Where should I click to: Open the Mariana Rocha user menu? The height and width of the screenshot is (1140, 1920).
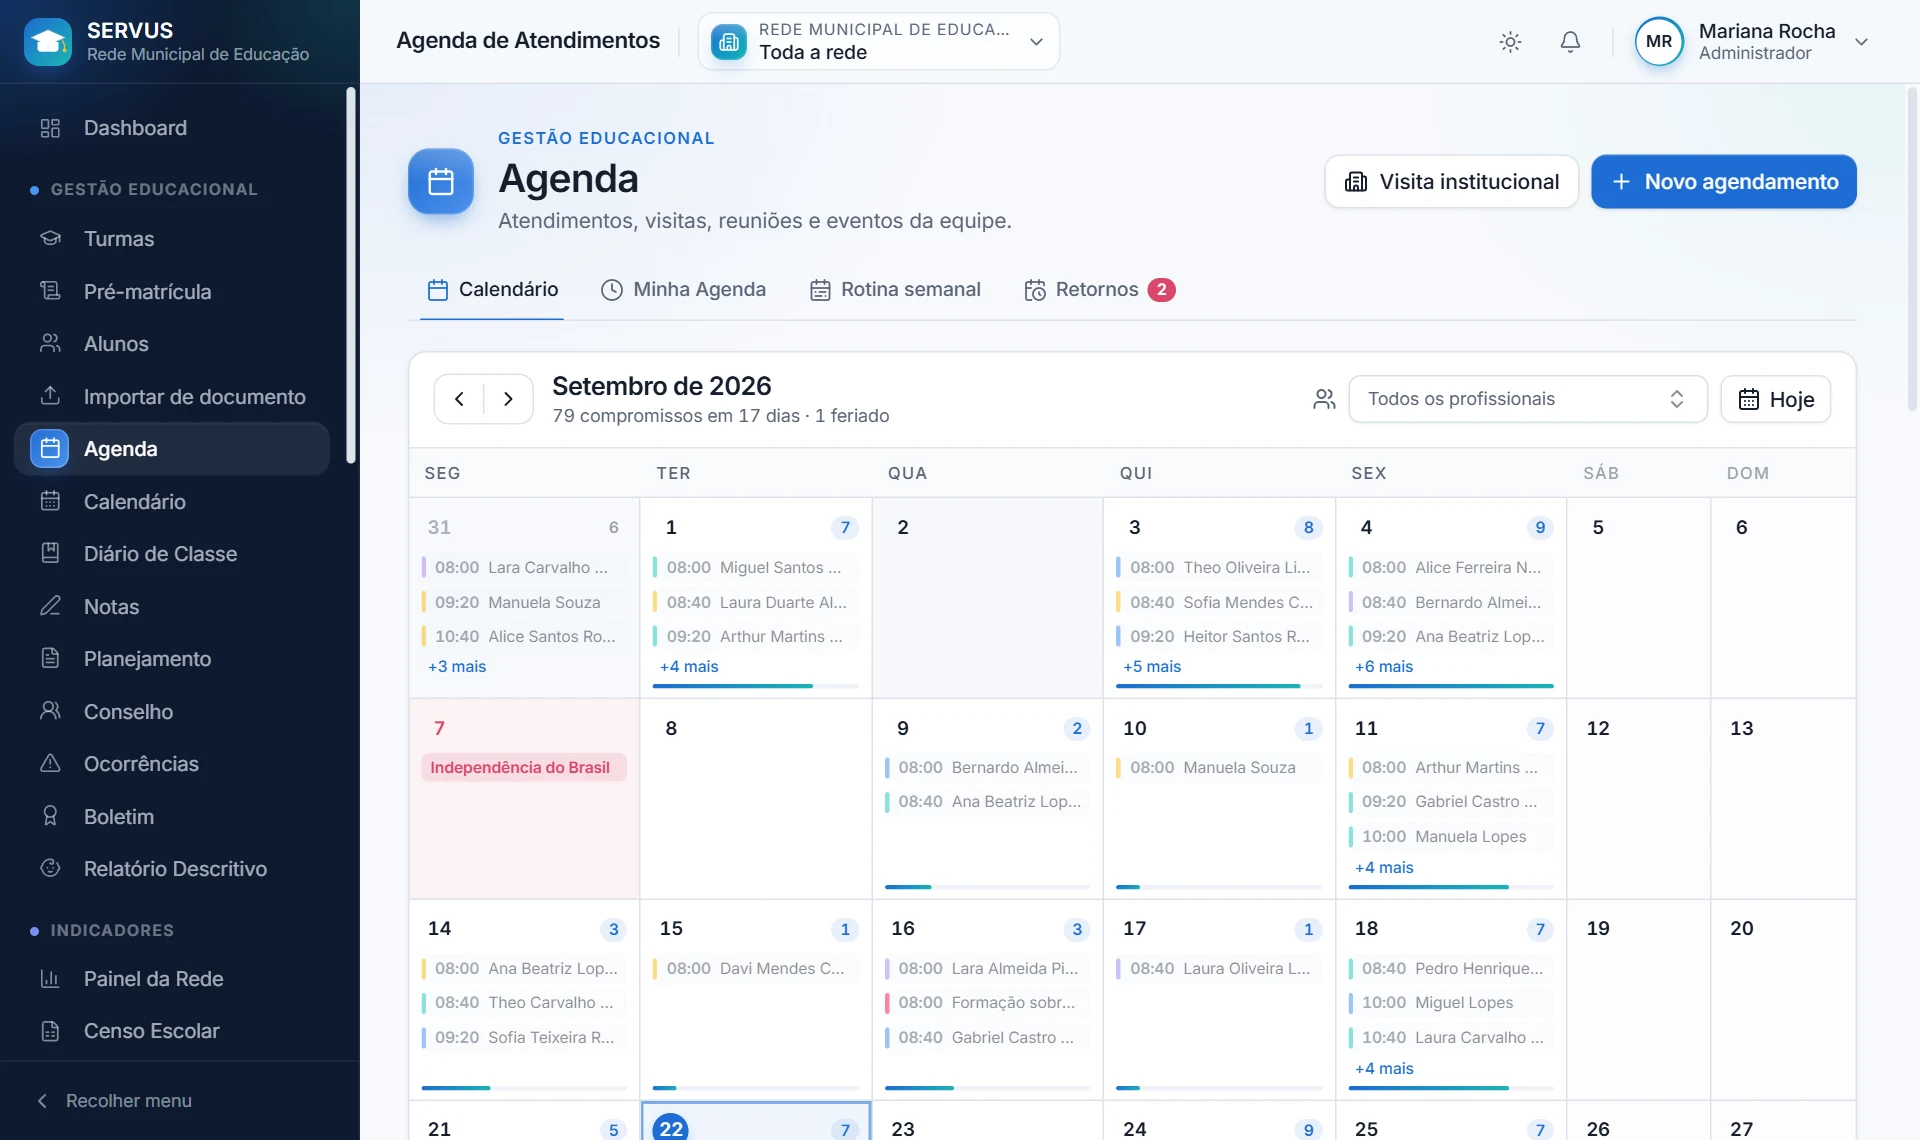point(1752,42)
